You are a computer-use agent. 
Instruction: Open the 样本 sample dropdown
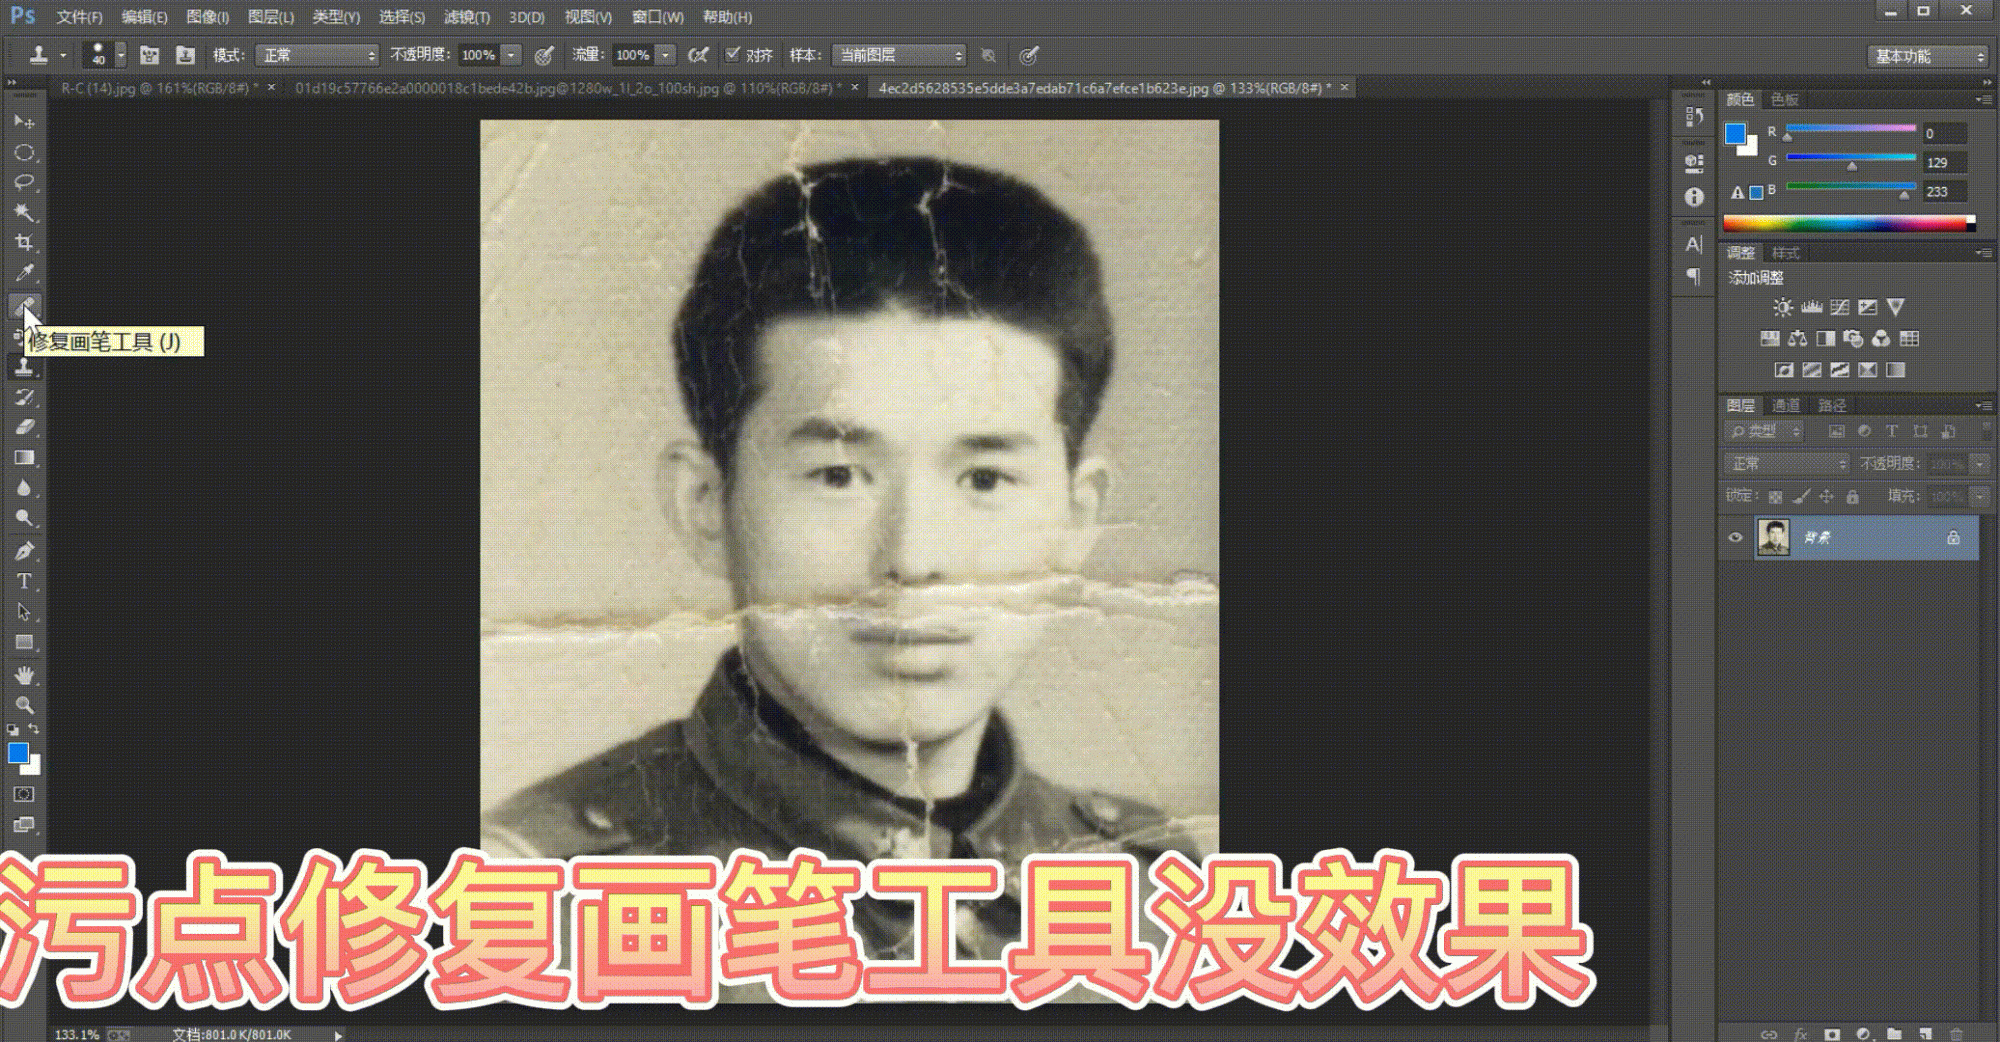(899, 55)
